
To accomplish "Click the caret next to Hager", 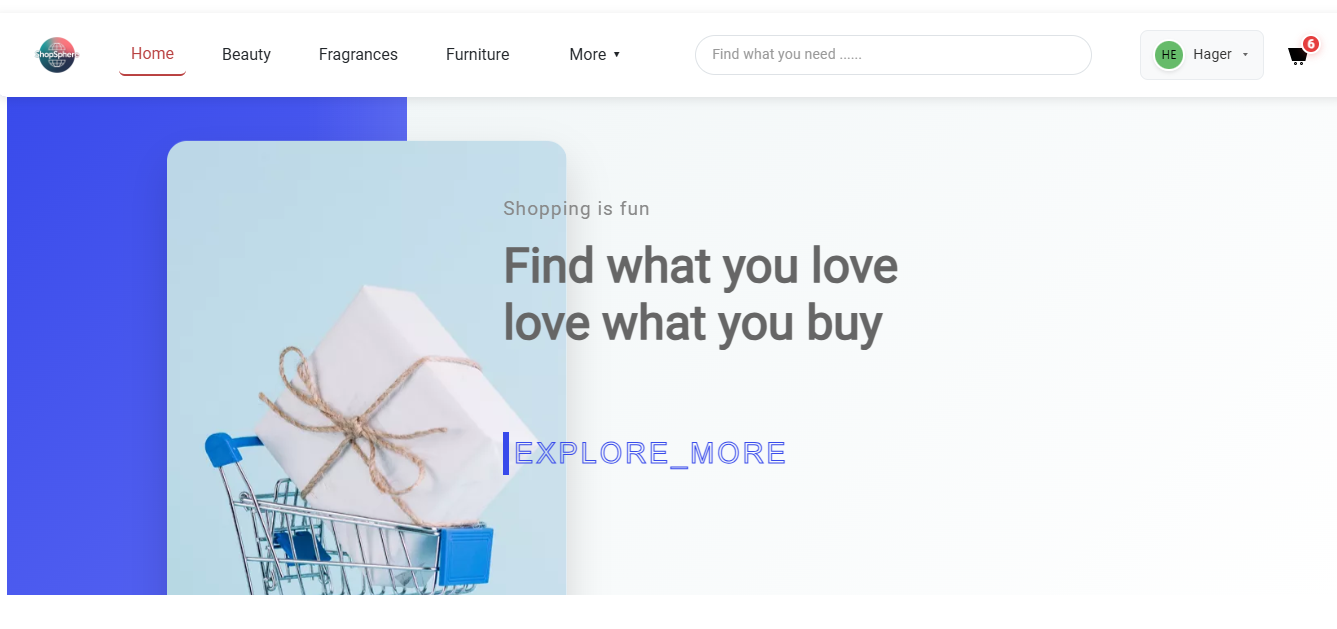I will 1245,55.
